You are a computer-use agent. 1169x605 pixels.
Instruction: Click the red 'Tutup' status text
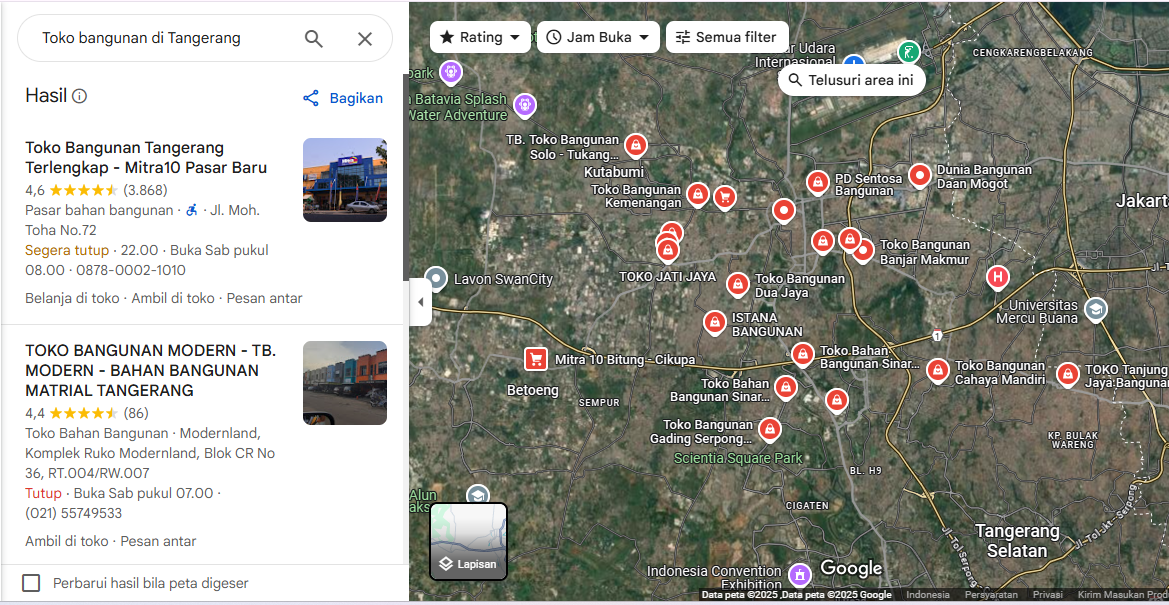point(43,493)
